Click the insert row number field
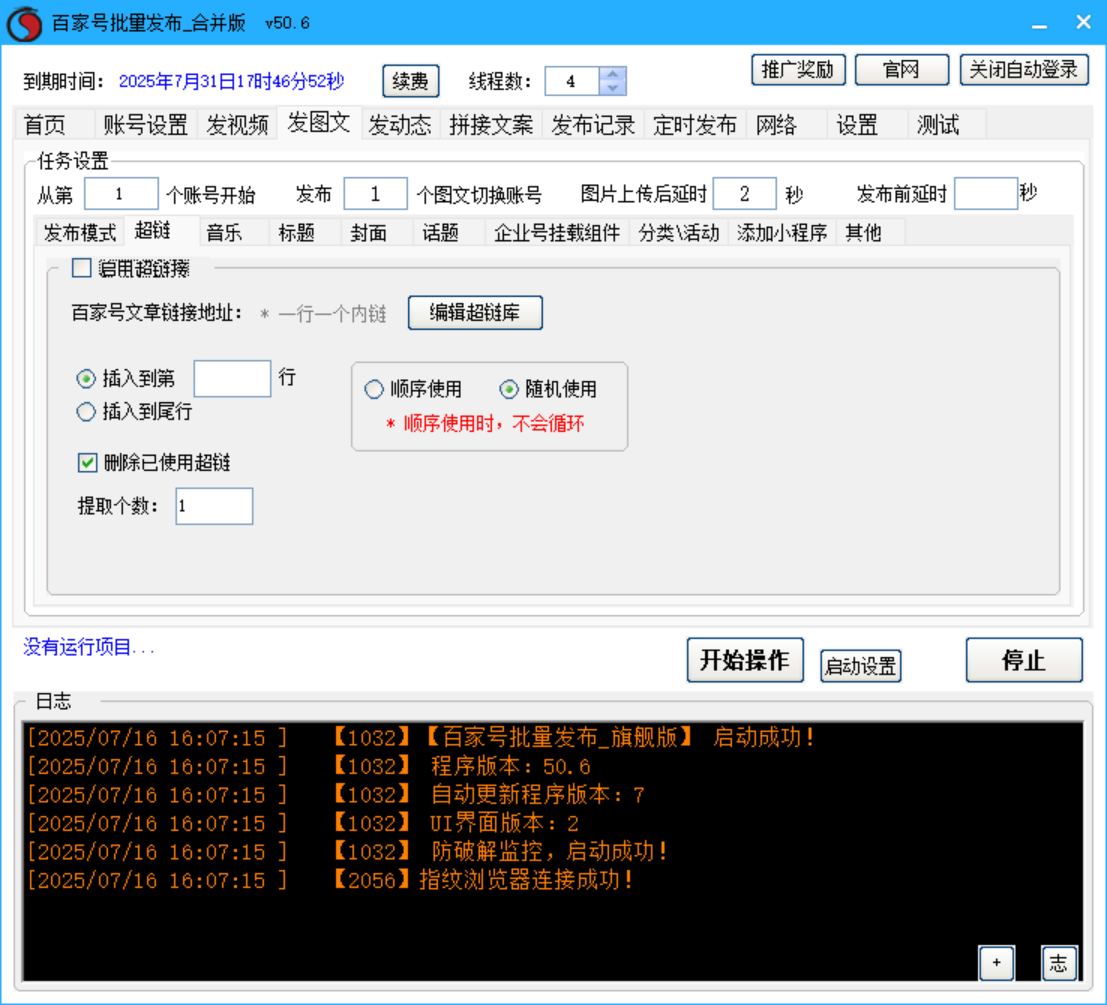Viewport: 1107px width, 1005px height. coord(232,379)
